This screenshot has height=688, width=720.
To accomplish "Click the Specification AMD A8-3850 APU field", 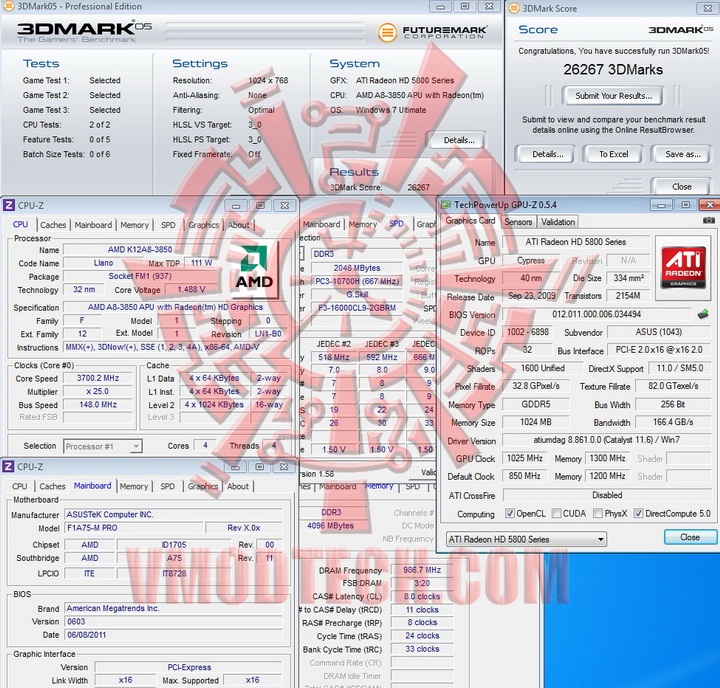I will [175, 307].
